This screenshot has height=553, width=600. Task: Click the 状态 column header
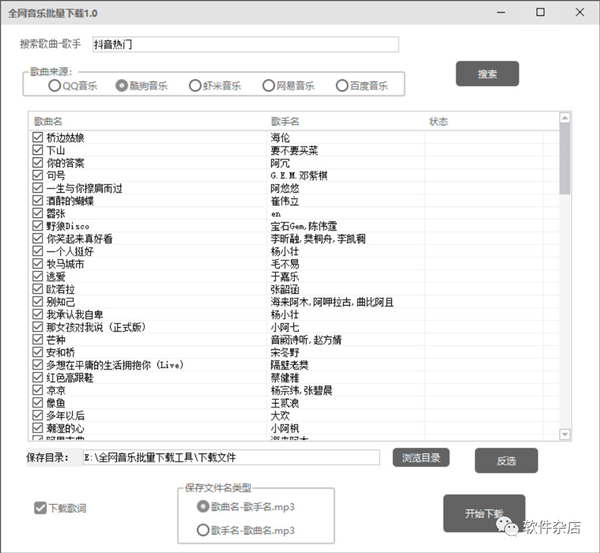click(439, 121)
